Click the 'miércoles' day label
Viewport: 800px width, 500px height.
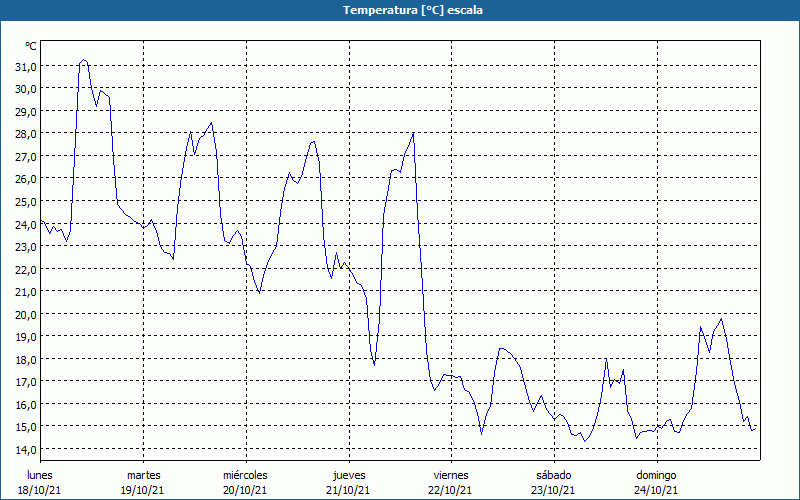pos(245,475)
